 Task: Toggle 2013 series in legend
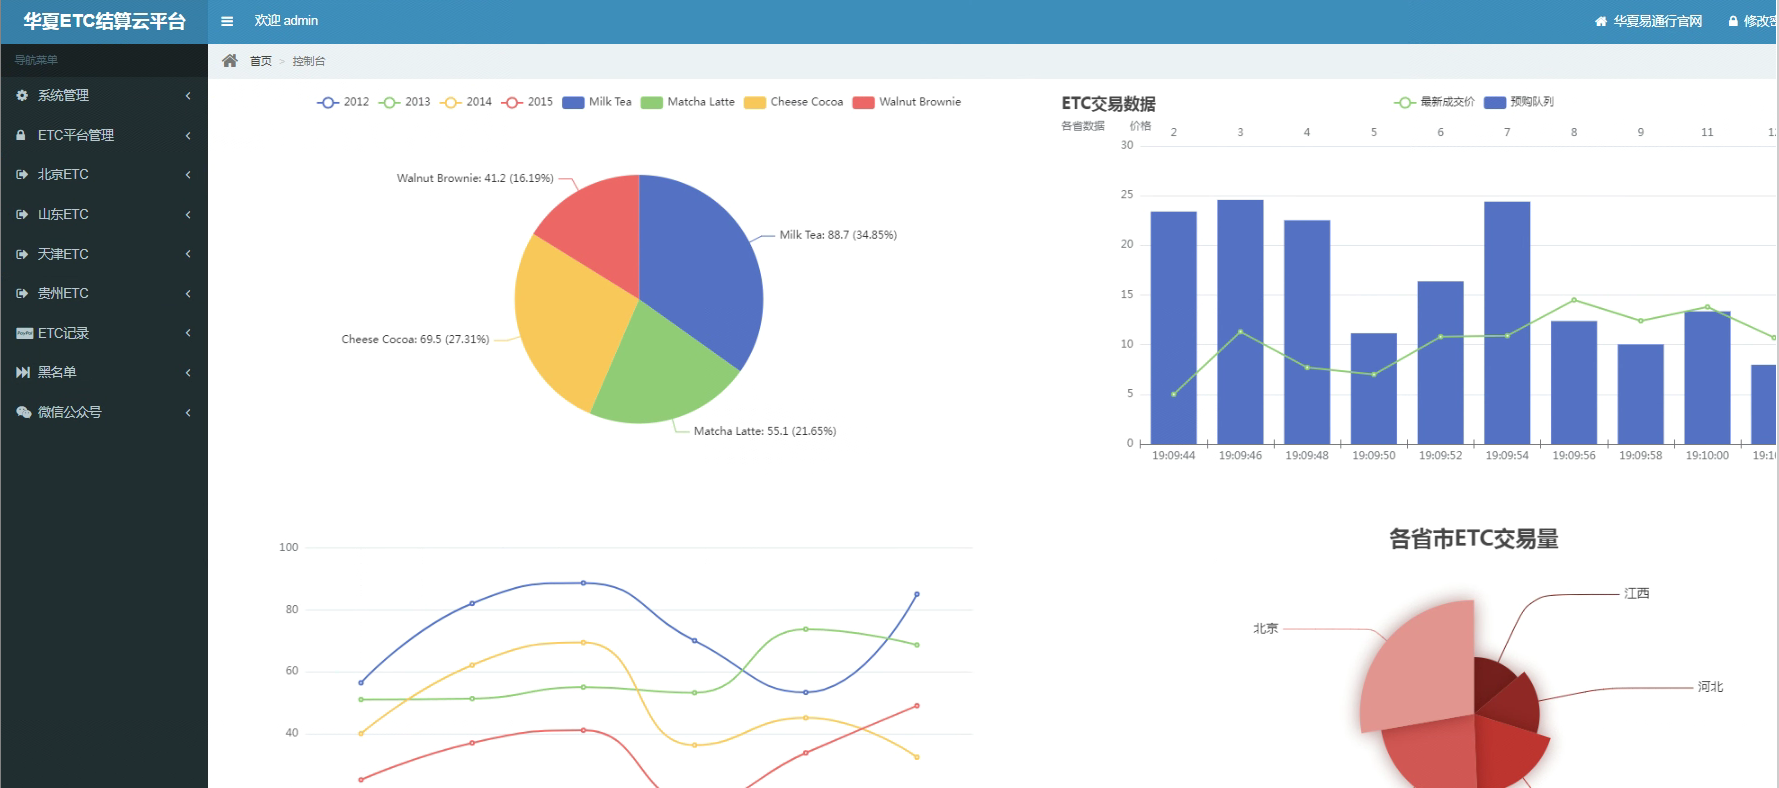click(405, 102)
